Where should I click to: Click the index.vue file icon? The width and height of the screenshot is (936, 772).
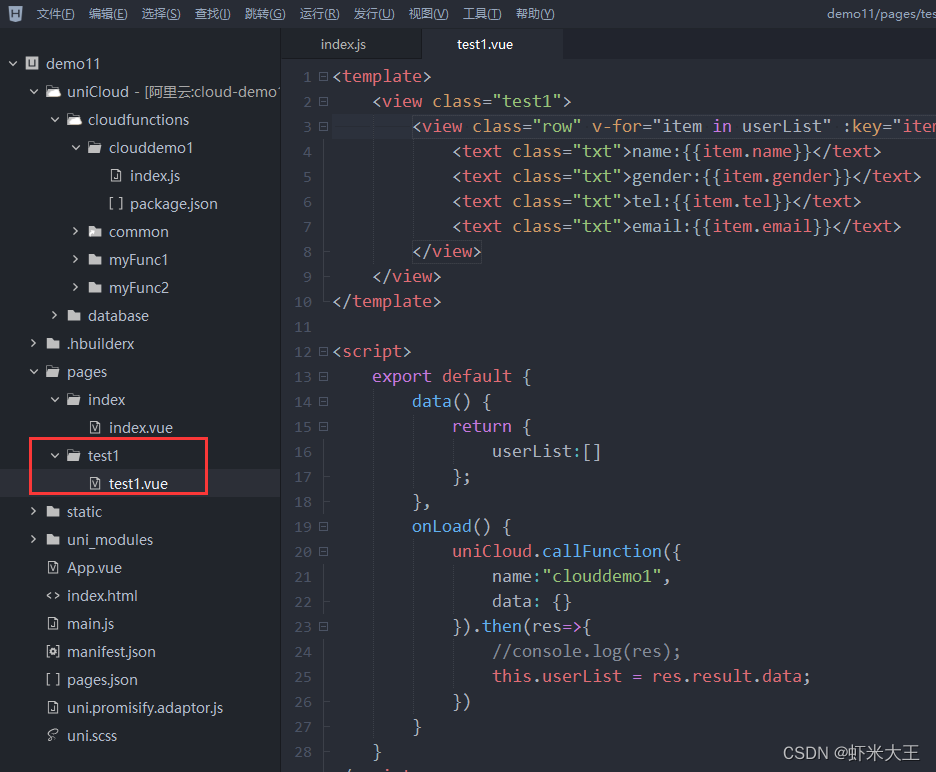click(95, 427)
